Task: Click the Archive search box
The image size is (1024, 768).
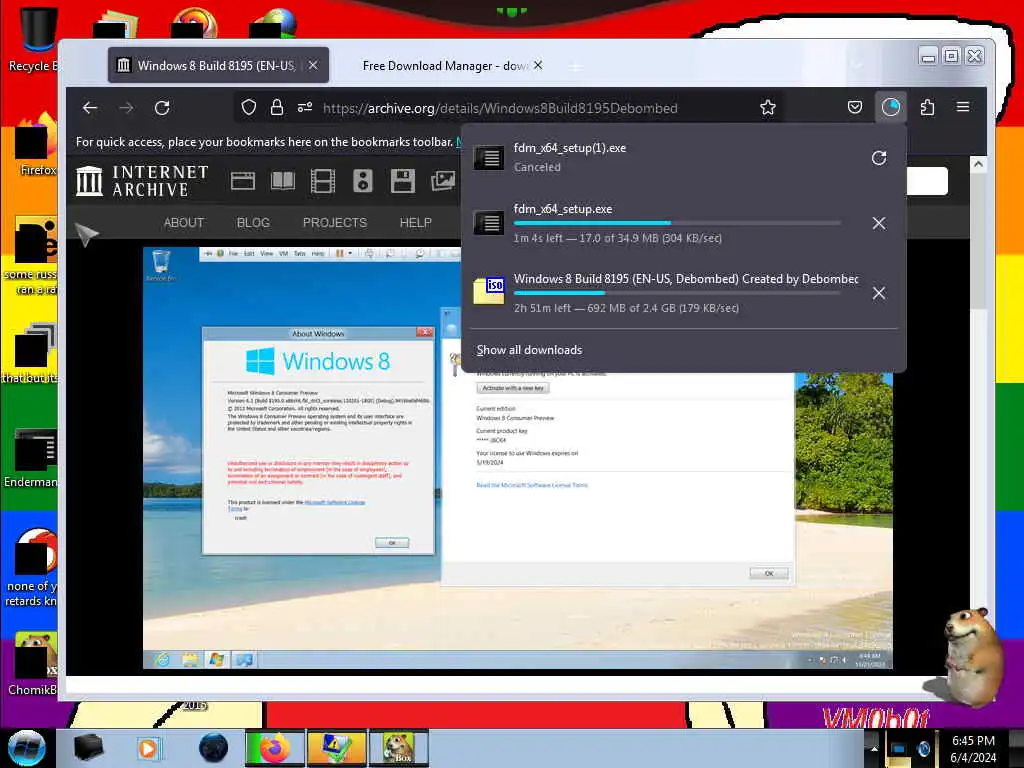Action: (x=927, y=181)
